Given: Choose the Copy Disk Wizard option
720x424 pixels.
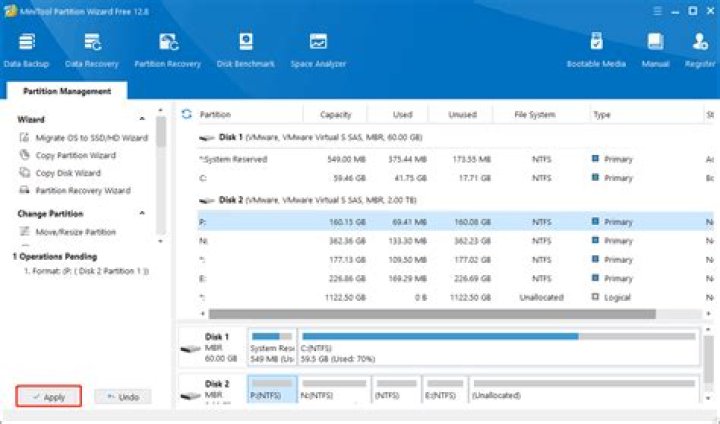Looking at the screenshot, I should tap(60, 173).
